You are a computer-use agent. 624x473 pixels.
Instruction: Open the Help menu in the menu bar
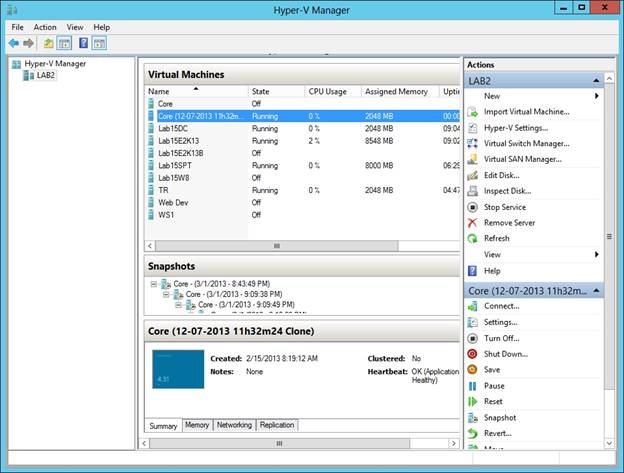tap(101, 27)
